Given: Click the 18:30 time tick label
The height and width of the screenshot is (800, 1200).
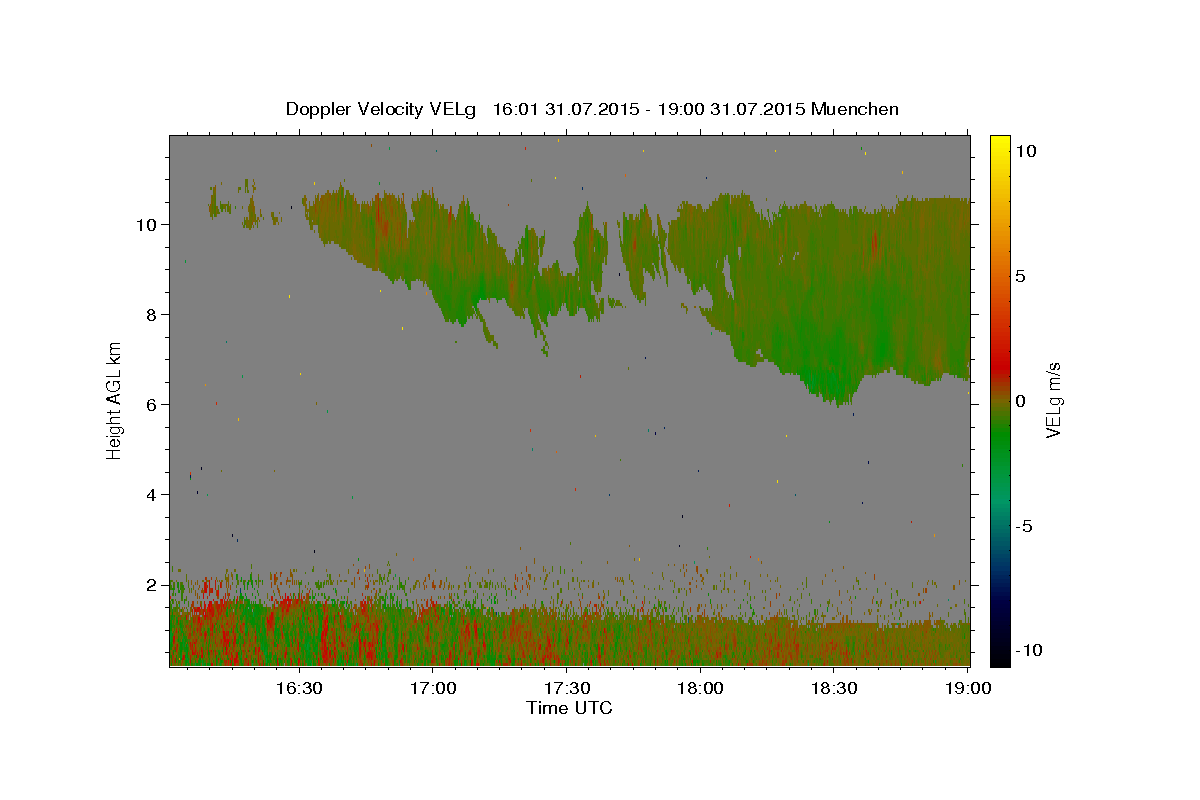Looking at the screenshot, I should (x=834, y=688).
